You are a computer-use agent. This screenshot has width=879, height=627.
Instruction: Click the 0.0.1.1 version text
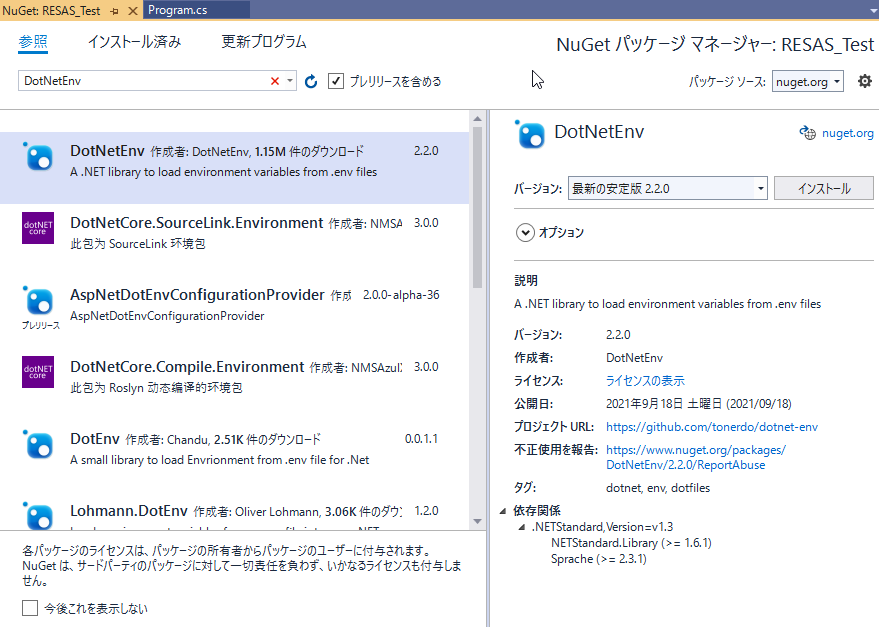tap(422, 439)
